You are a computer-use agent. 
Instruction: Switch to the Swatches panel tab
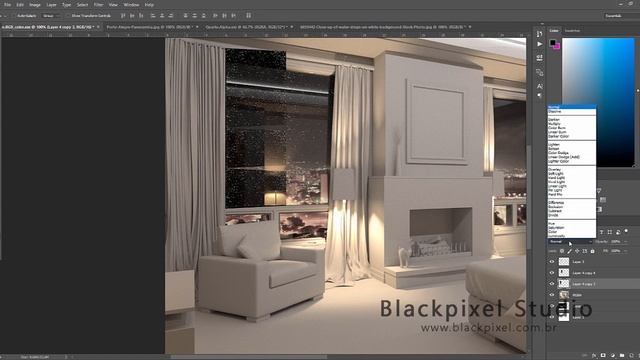(x=572, y=31)
